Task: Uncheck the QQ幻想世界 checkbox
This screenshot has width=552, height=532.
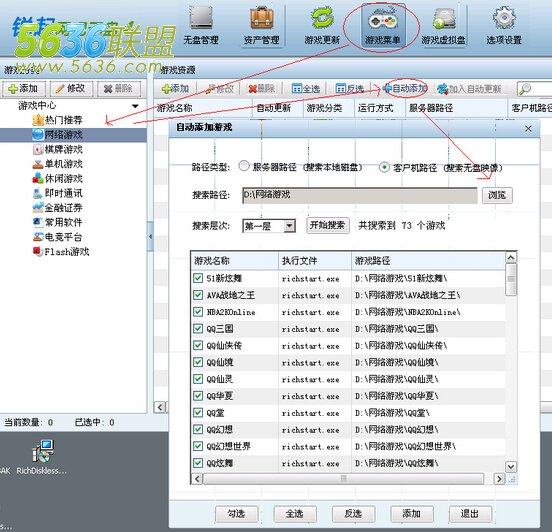Action: 198,446
